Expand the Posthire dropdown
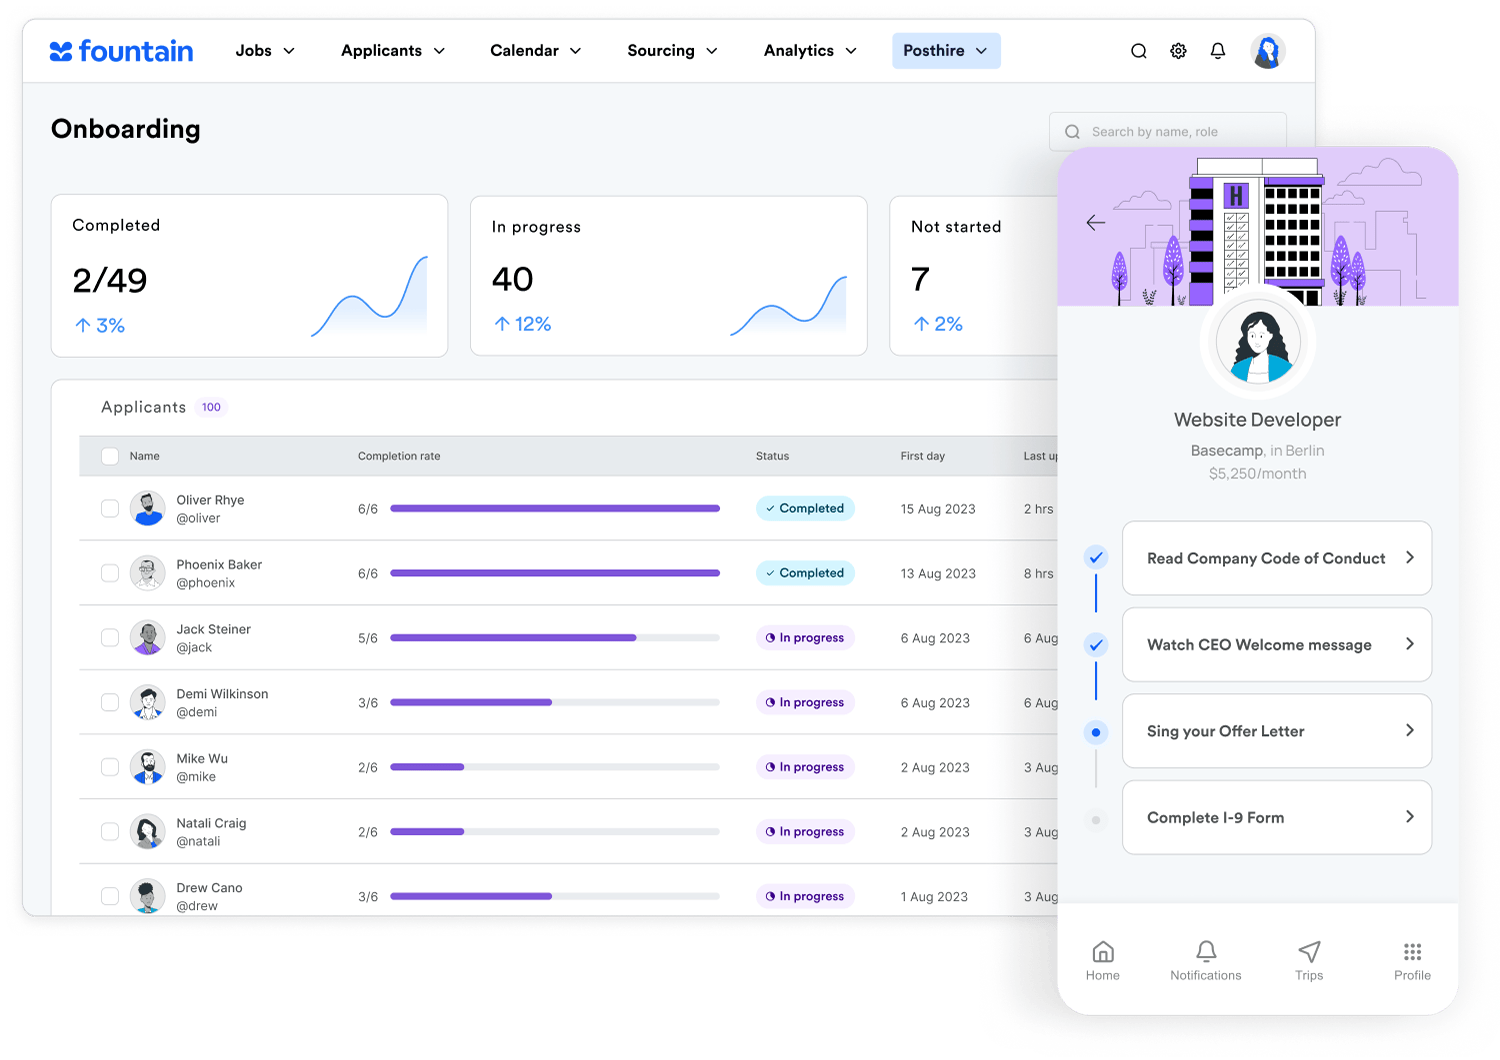Screen dimensions: 1500x1060 tap(945, 51)
